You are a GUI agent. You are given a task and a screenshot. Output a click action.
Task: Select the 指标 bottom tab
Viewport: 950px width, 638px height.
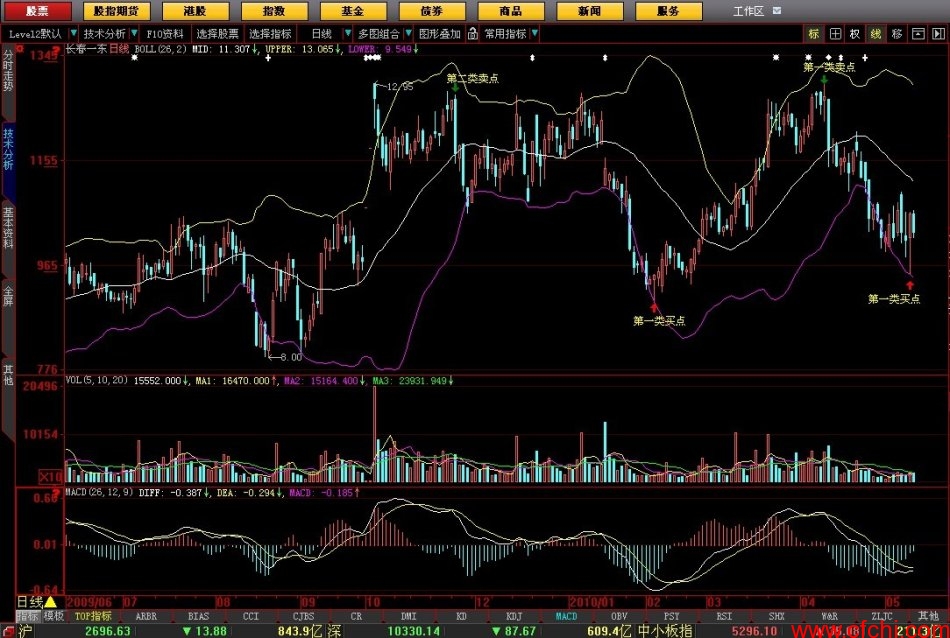pyautogui.click(x=27, y=616)
